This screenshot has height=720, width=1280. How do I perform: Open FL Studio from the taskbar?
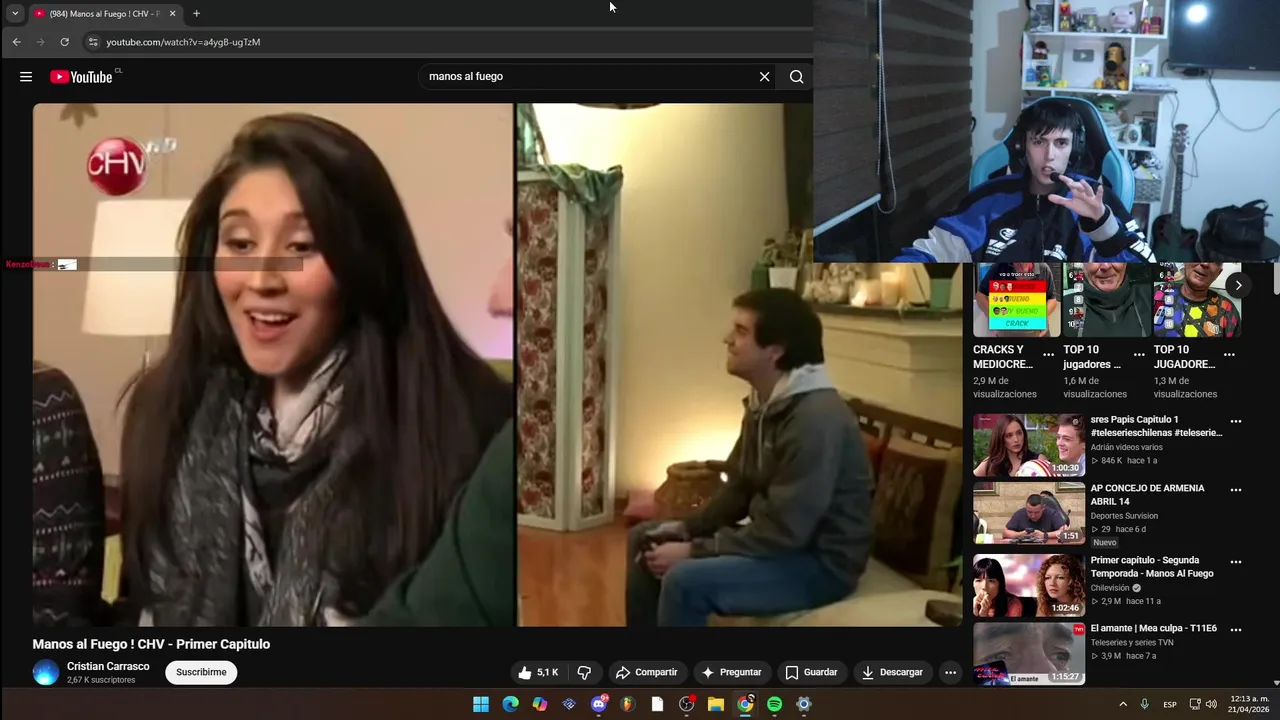[x=628, y=704]
